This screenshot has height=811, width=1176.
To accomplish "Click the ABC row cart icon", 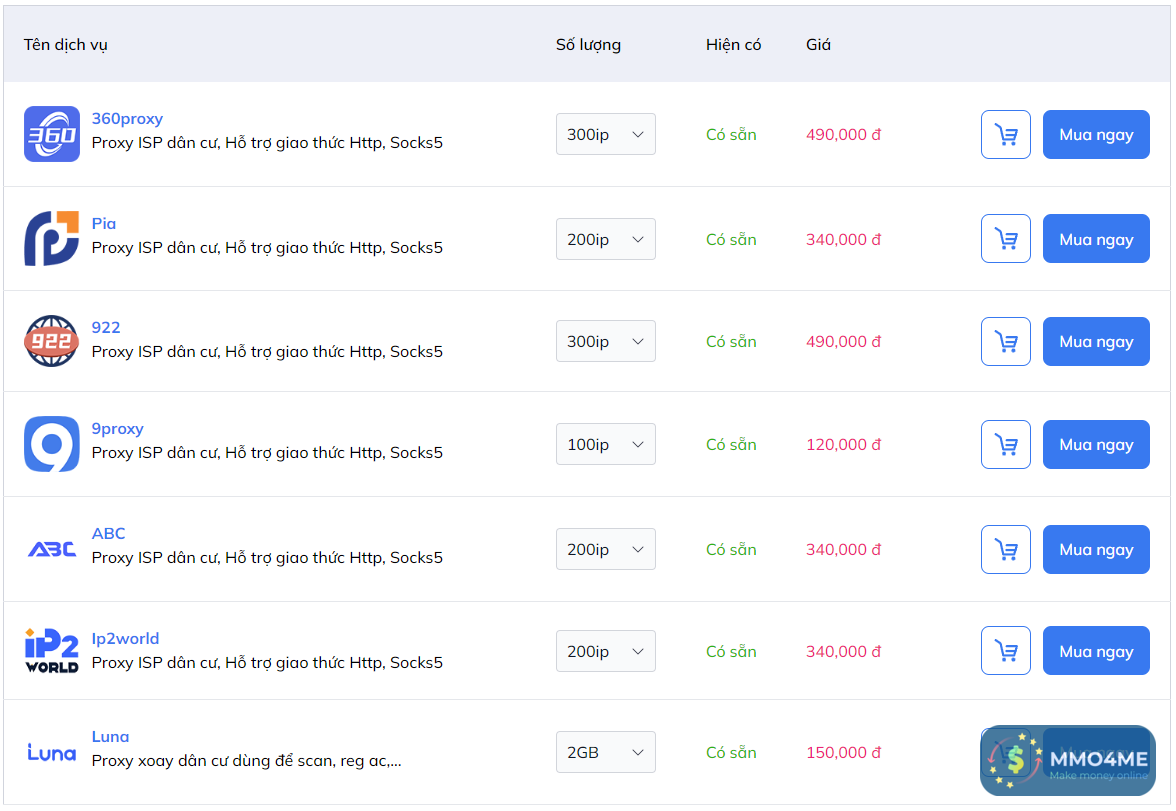I will click(x=1005, y=549).
